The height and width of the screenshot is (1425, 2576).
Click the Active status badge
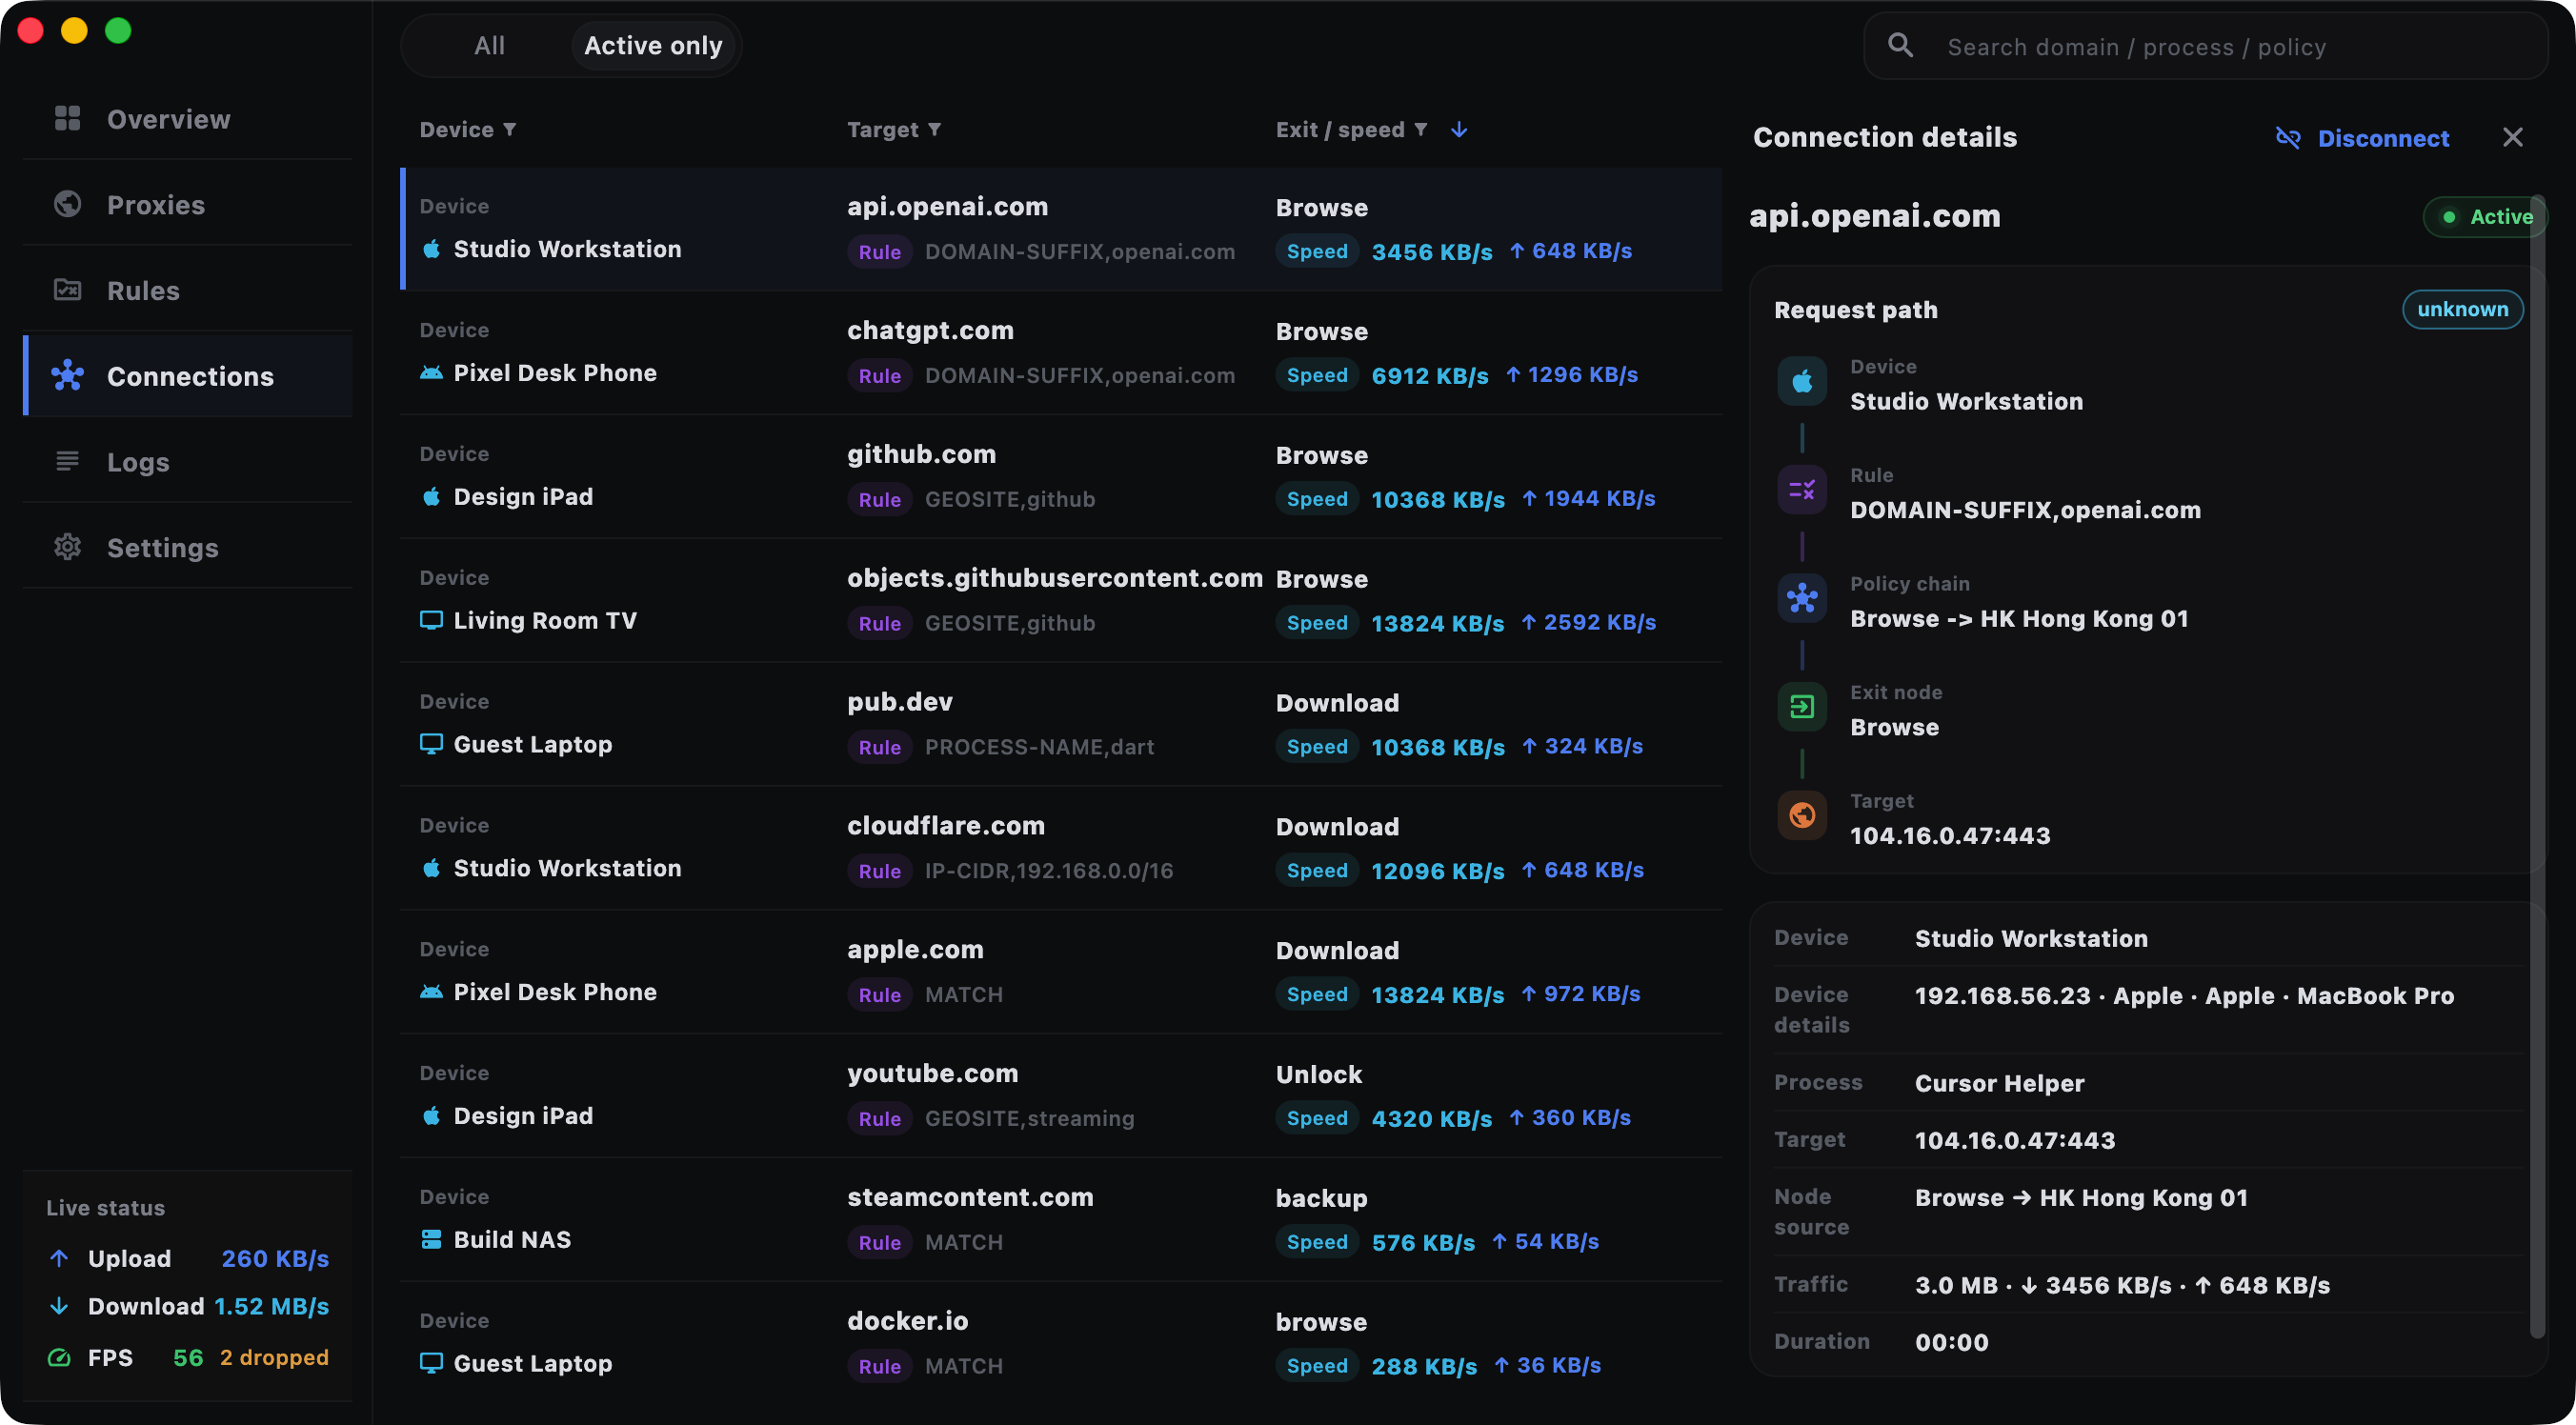2484,216
